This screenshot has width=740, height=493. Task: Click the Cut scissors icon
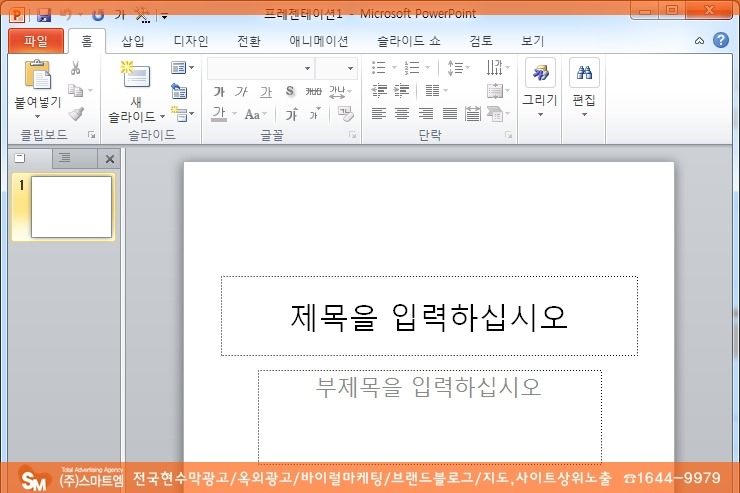tap(75, 68)
